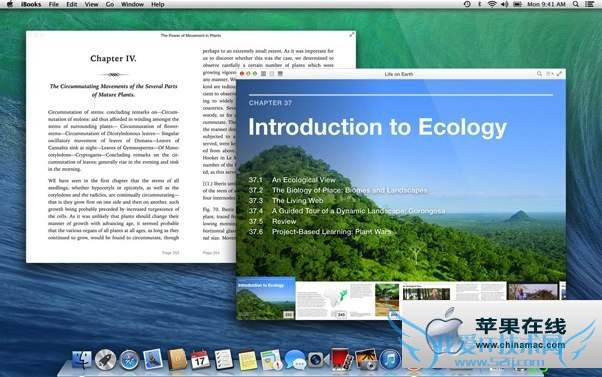Viewport: 602px width, 377px height.
Task: Open section 37.2 The Biology of Place
Action: (337, 190)
